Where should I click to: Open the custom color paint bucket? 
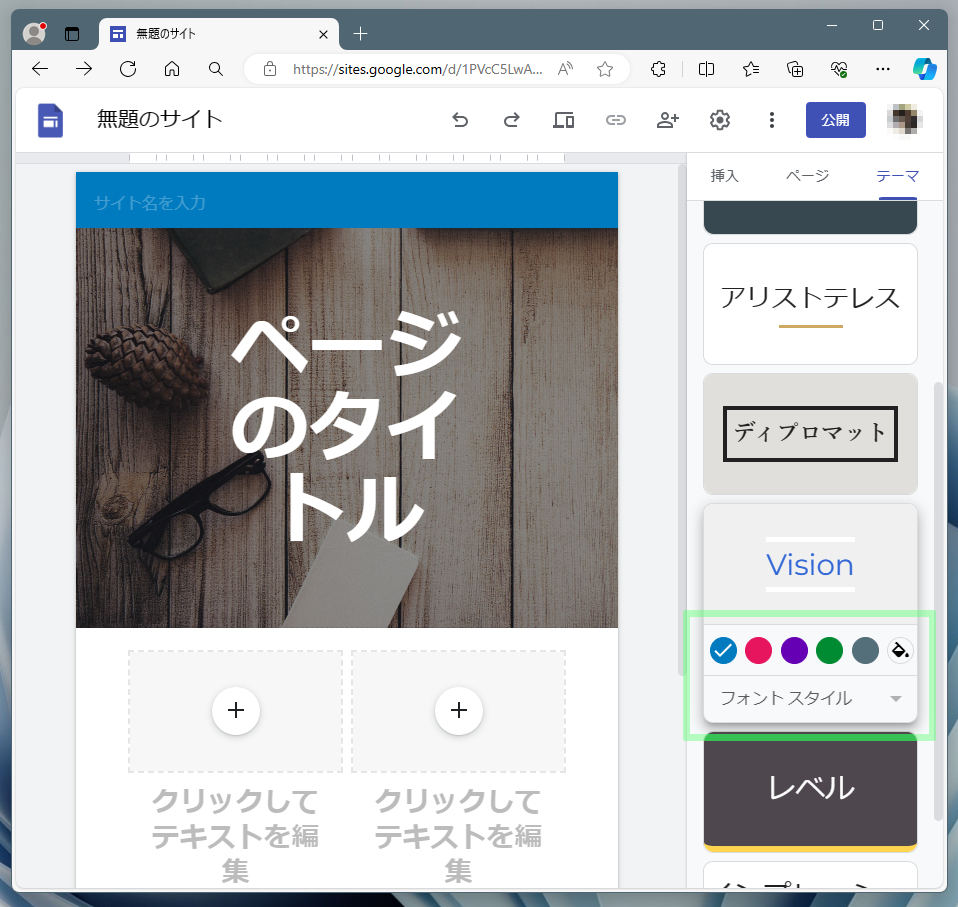(x=900, y=650)
